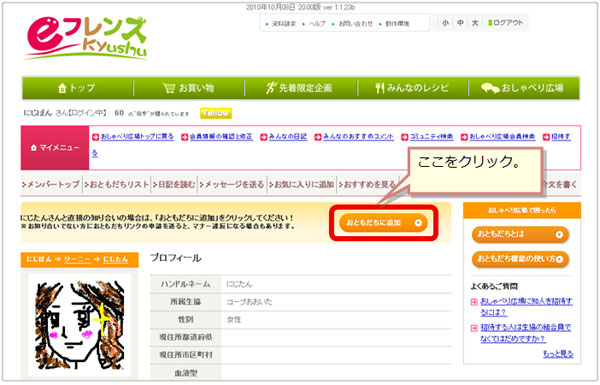Open 会員情報の確認と修正 link
Viewport: 600px width, 385px height.
pos(221,137)
